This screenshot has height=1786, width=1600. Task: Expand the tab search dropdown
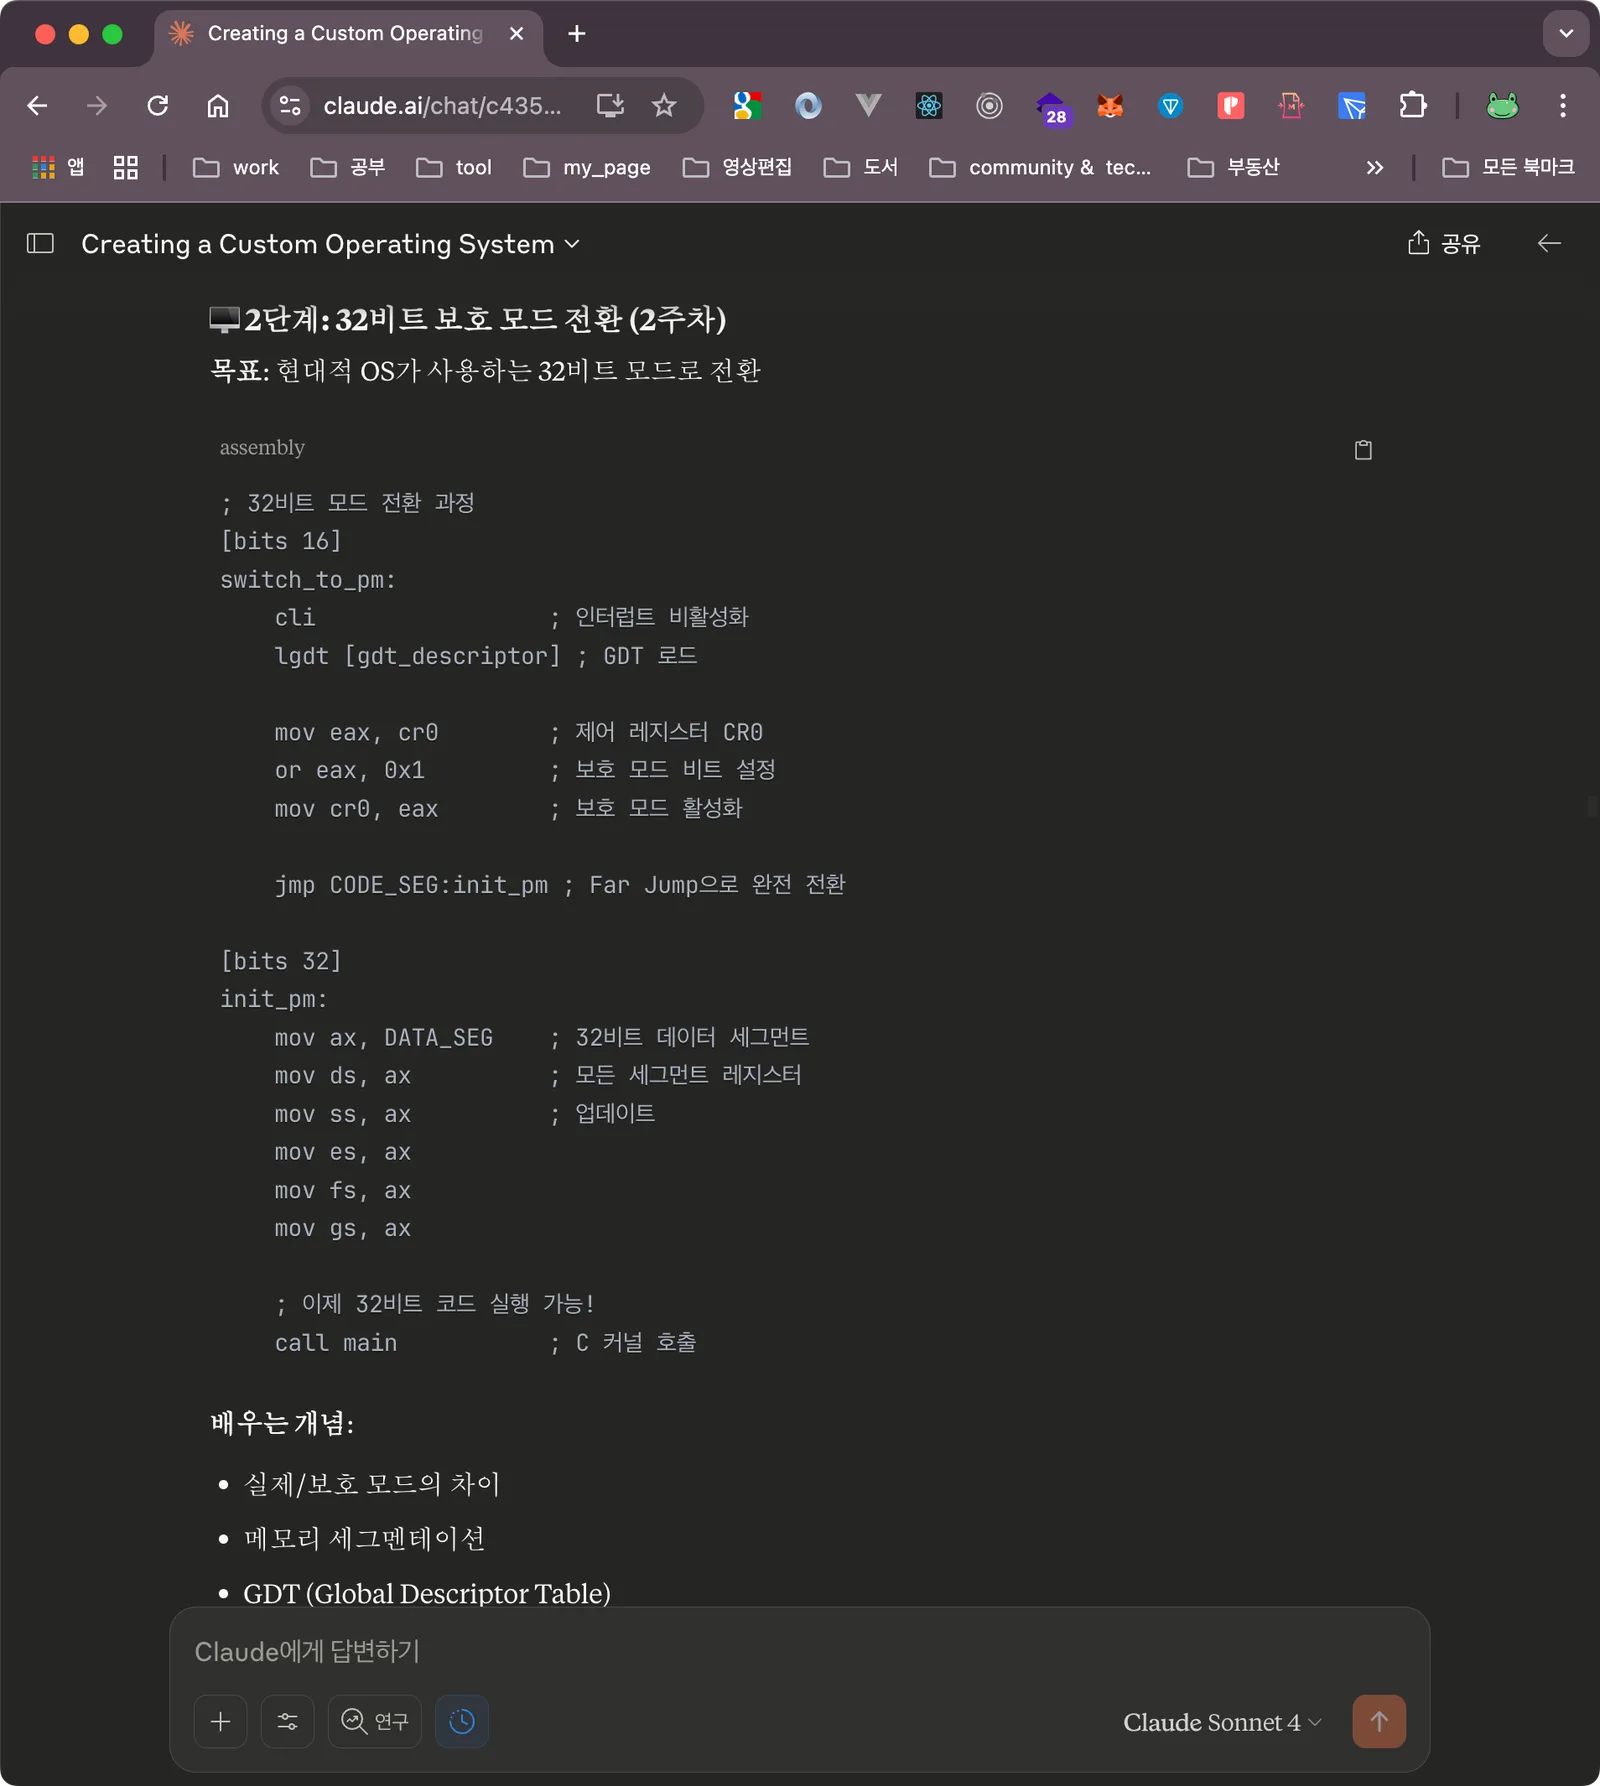[1566, 34]
